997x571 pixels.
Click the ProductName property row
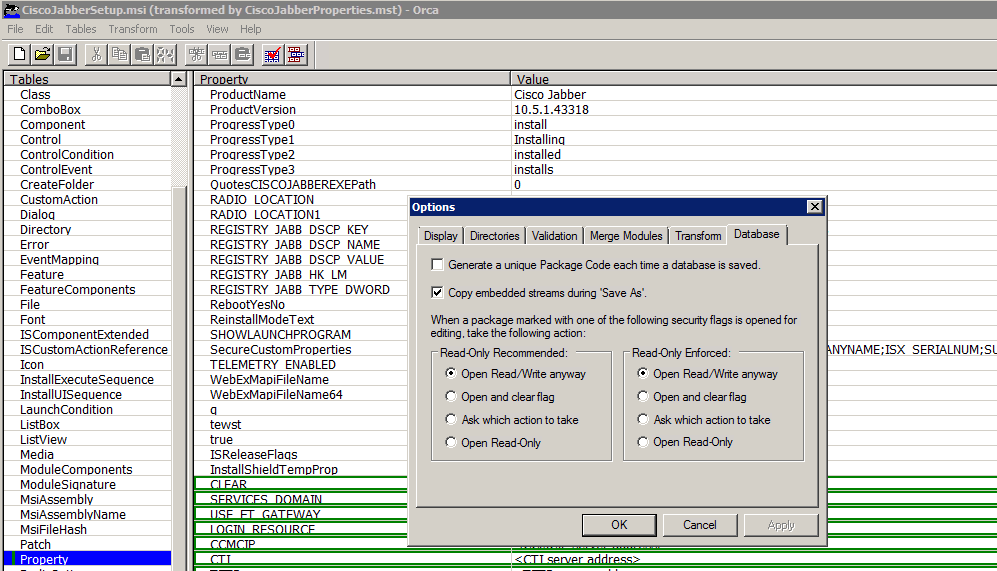248,95
